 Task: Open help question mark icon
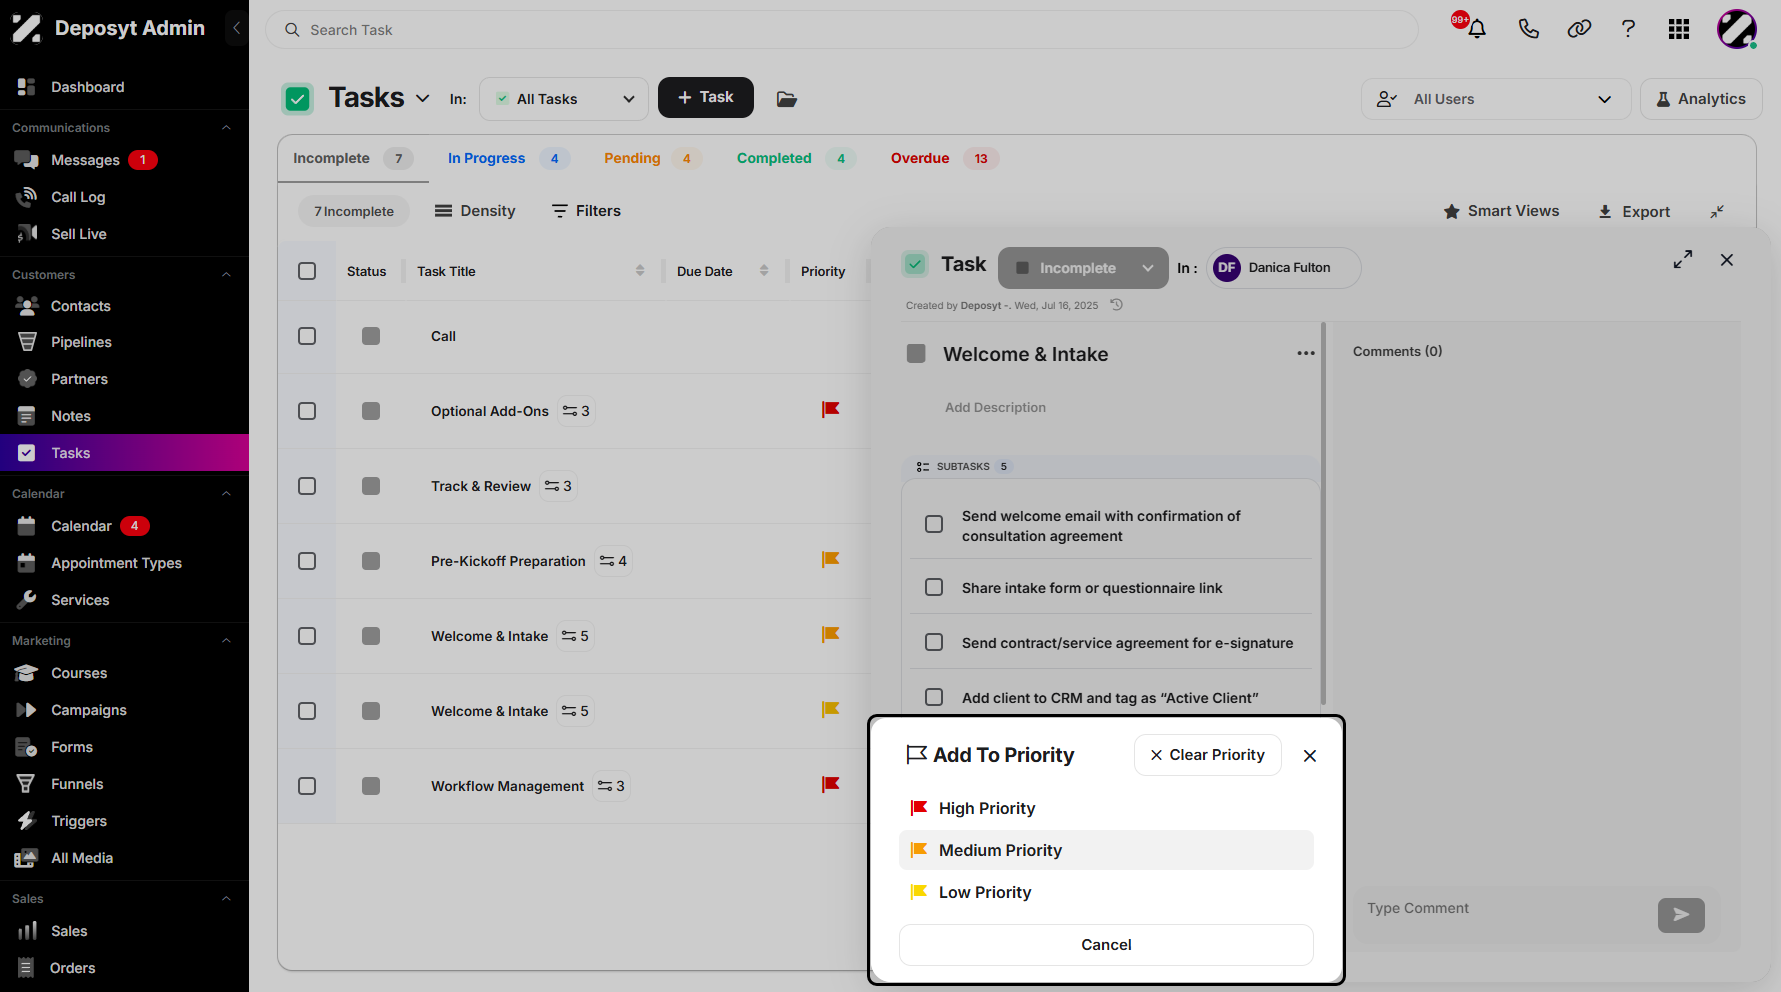click(1628, 29)
